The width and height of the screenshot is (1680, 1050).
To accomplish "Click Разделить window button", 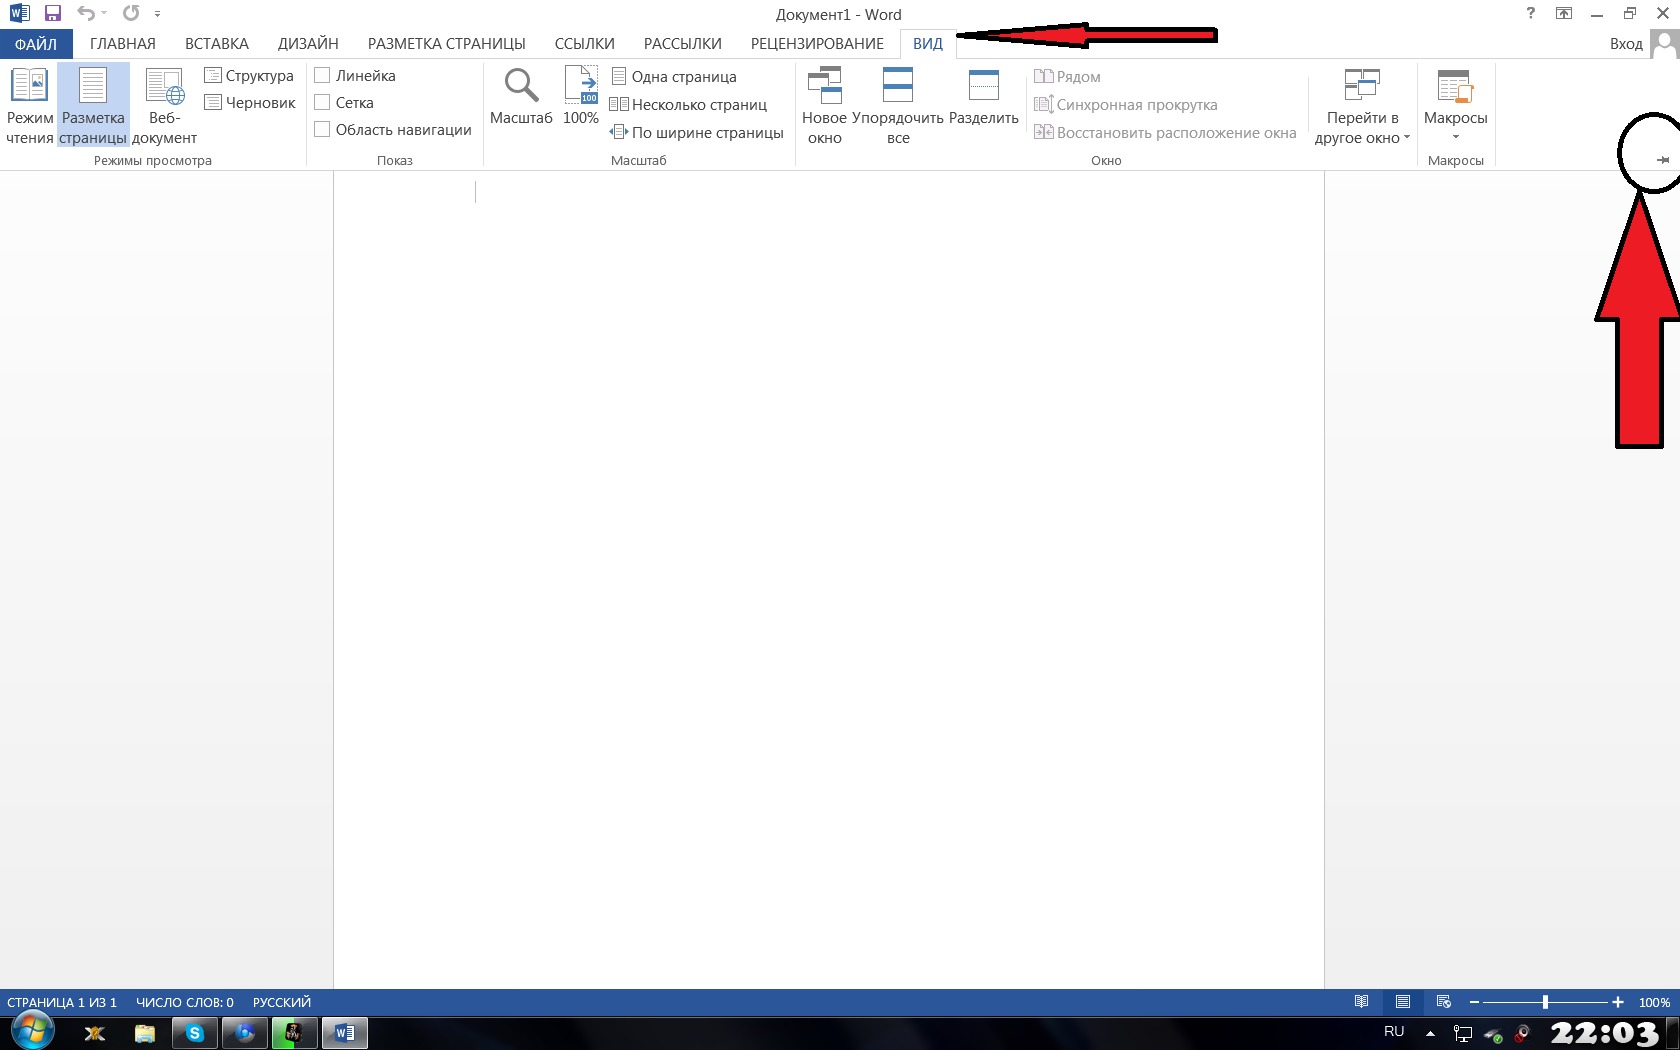I will tap(984, 97).
